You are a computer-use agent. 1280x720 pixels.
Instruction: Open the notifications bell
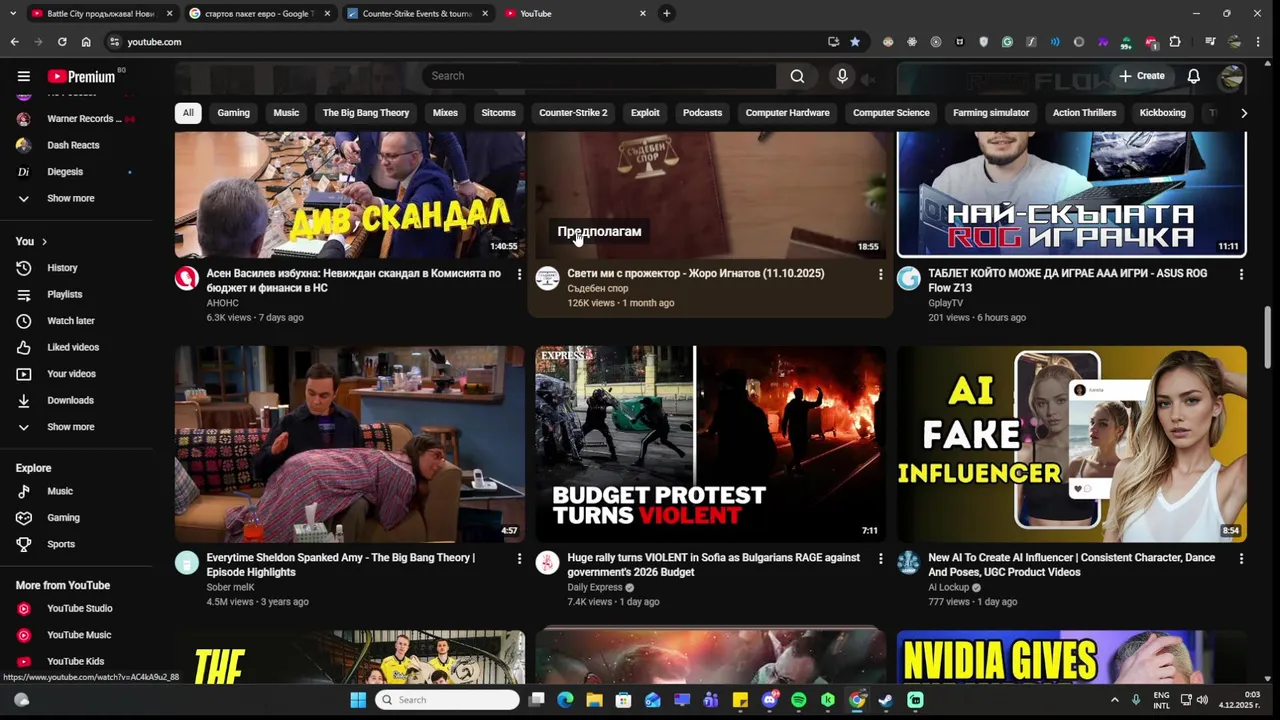1193,76
